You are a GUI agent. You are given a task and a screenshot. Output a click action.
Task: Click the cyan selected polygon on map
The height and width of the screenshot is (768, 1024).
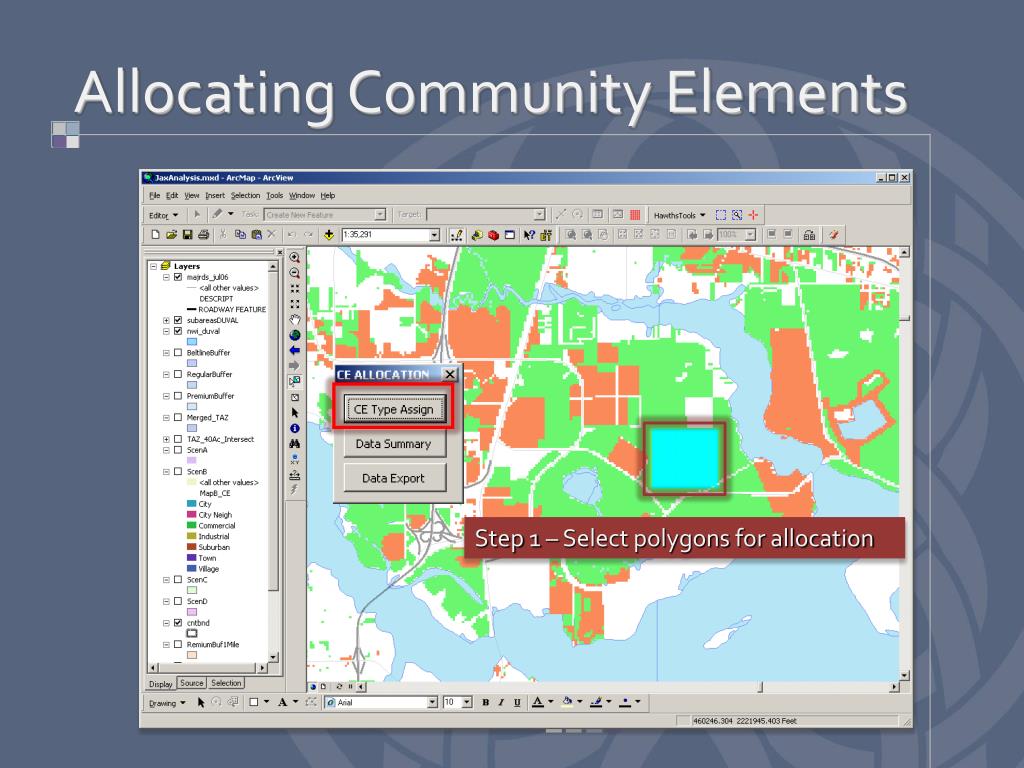[x=683, y=458]
